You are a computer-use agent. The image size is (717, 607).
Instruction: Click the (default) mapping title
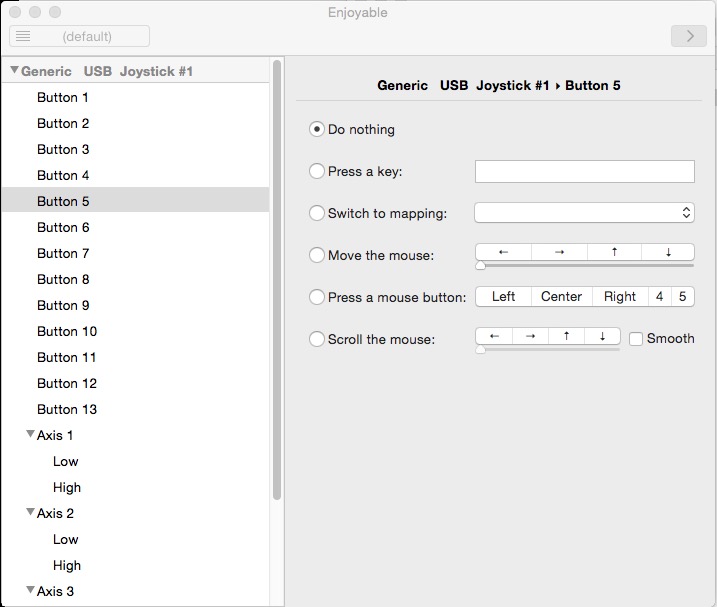pyautogui.click(x=87, y=37)
